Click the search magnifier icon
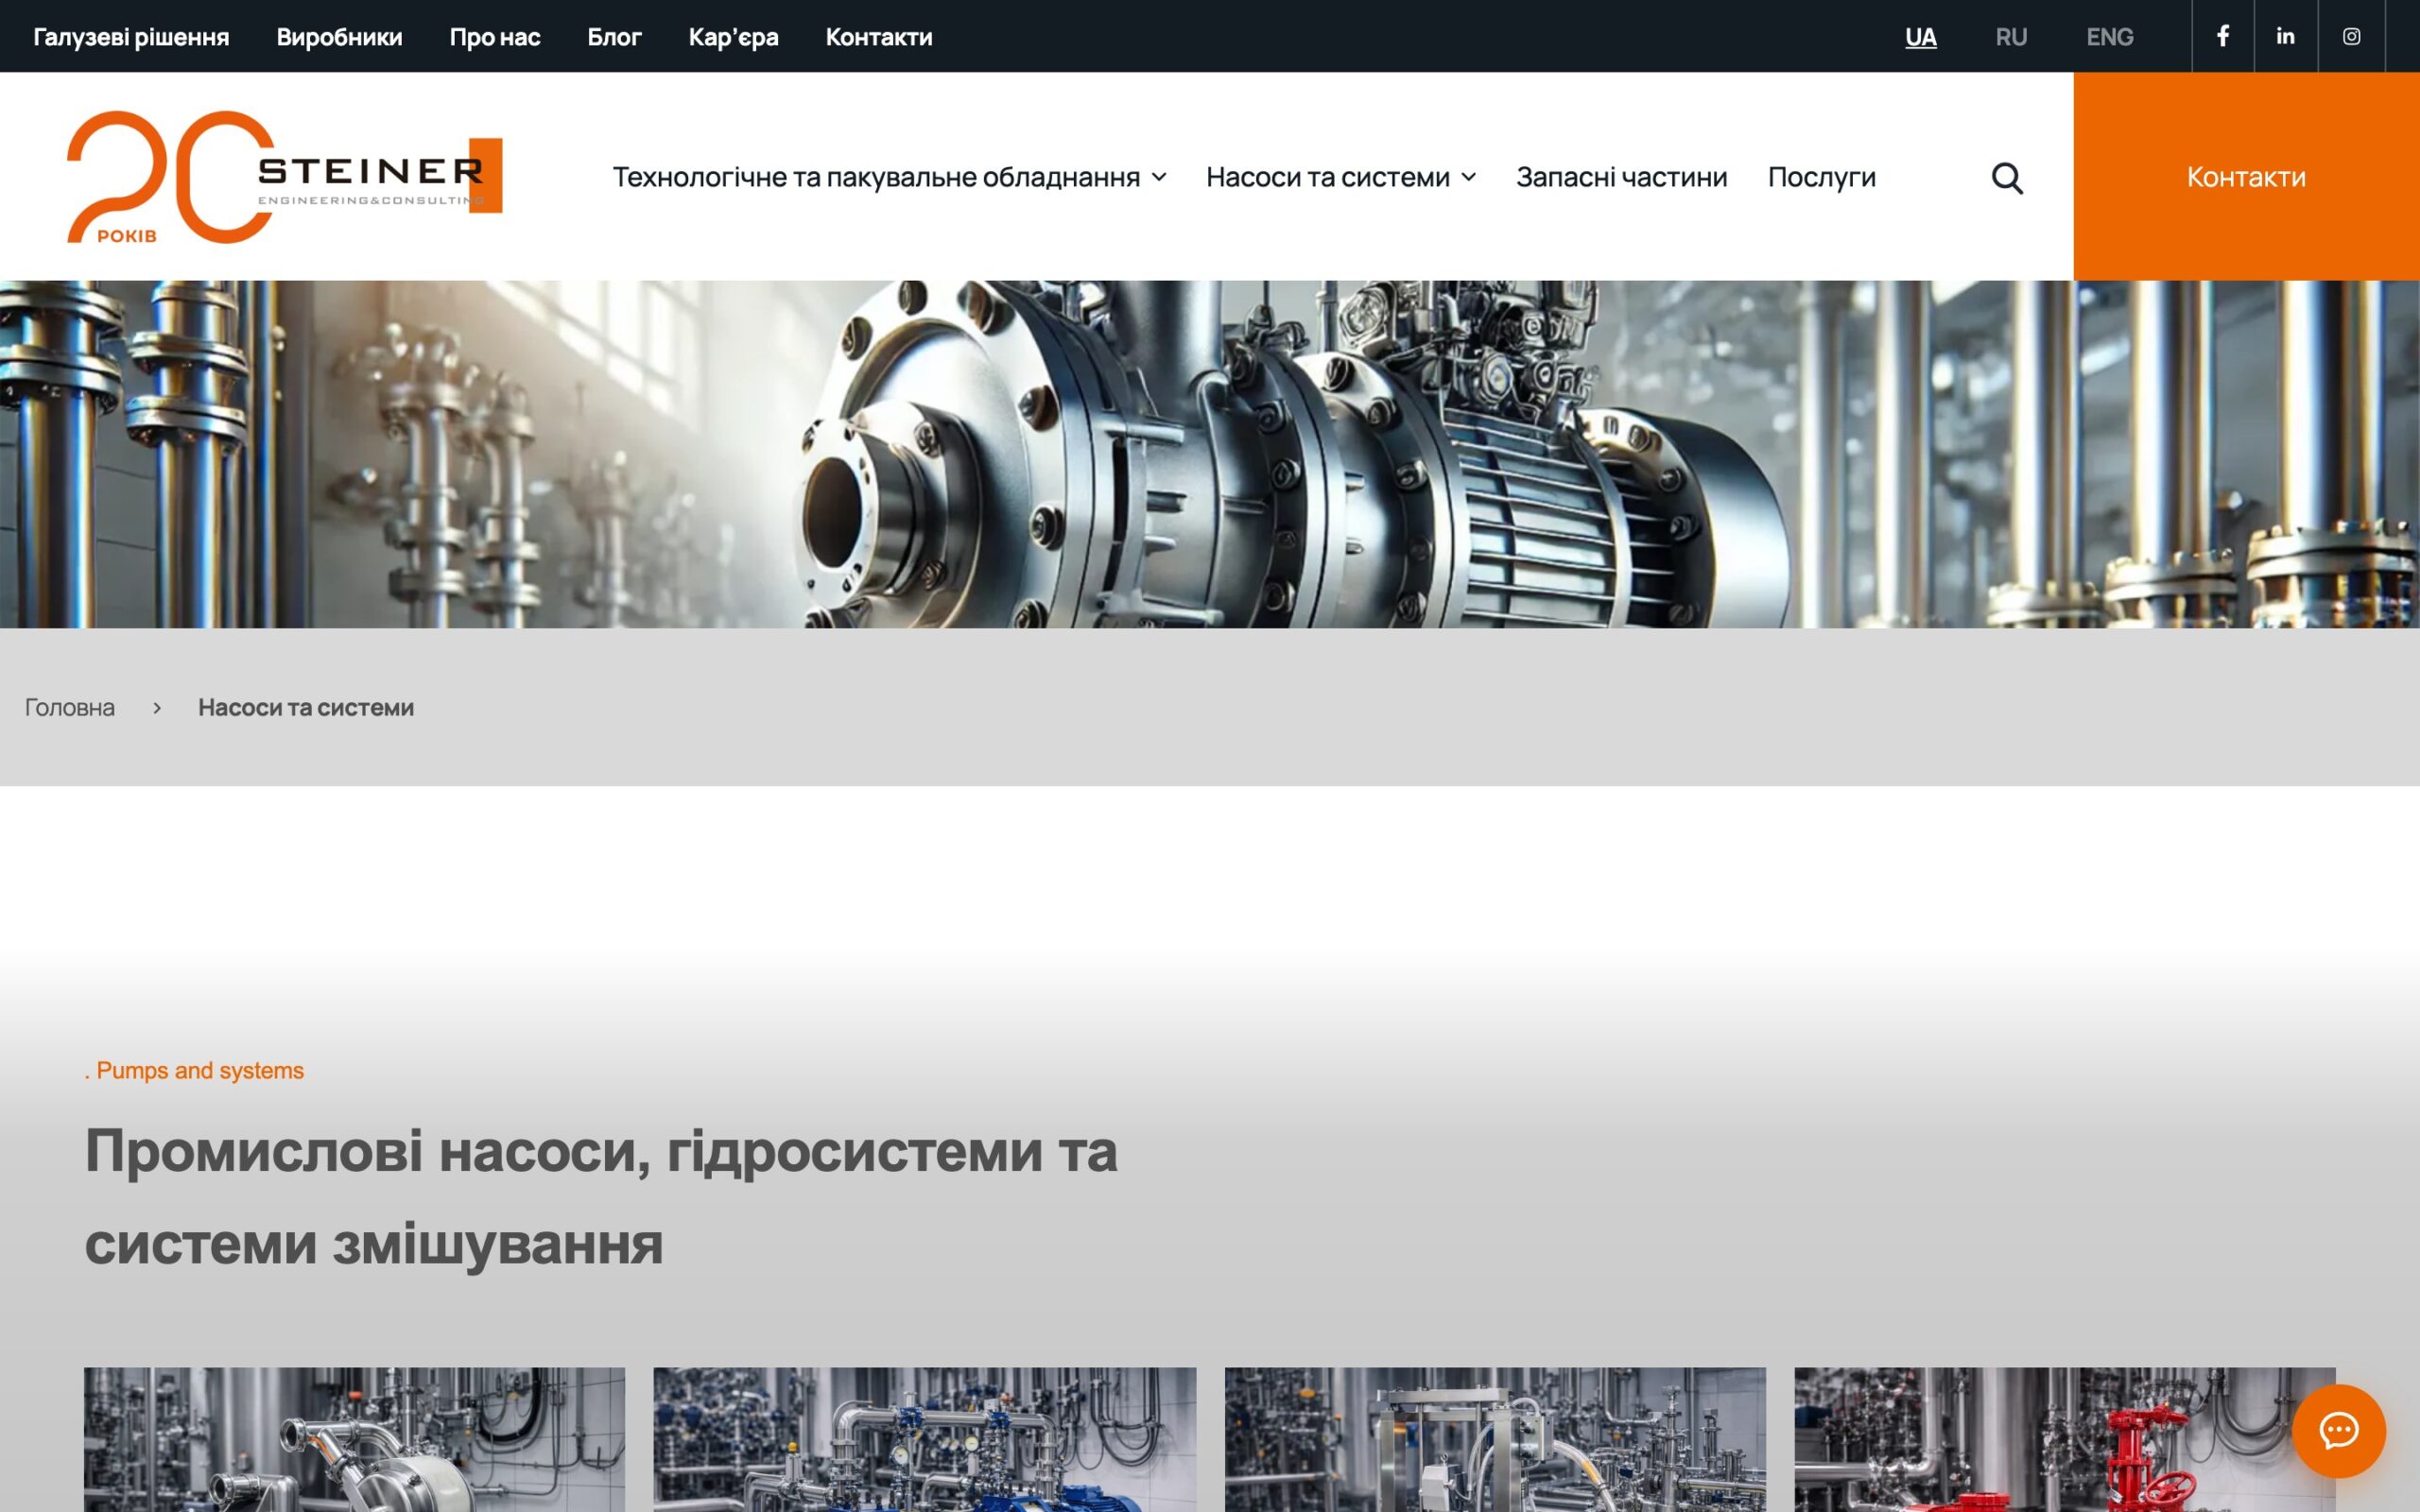 click(x=2006, y=178)
